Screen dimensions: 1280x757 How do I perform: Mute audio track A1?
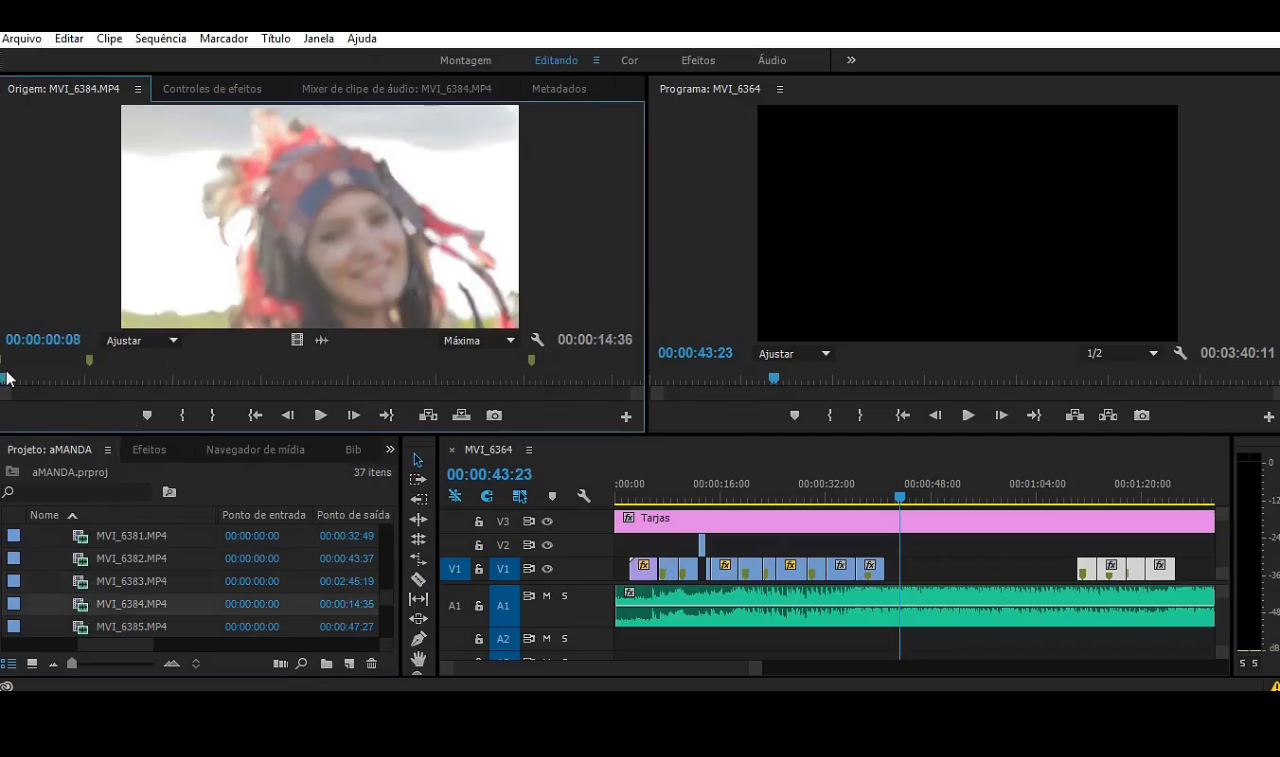(546, 596)
